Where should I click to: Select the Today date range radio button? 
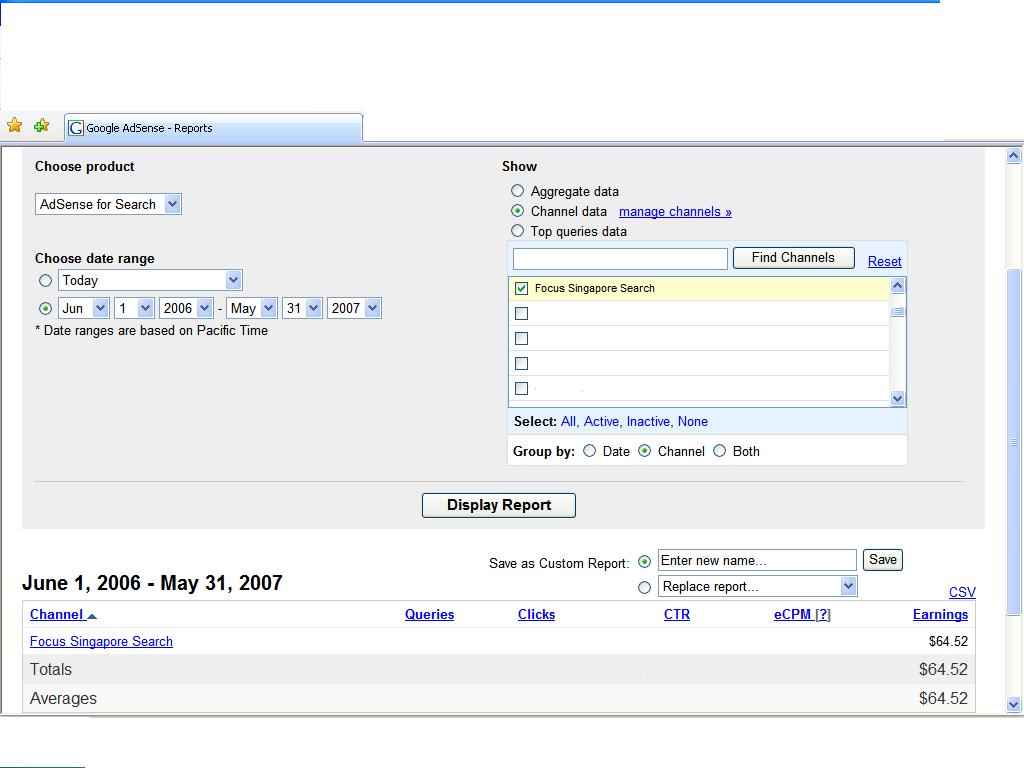[x=45, y=281]
